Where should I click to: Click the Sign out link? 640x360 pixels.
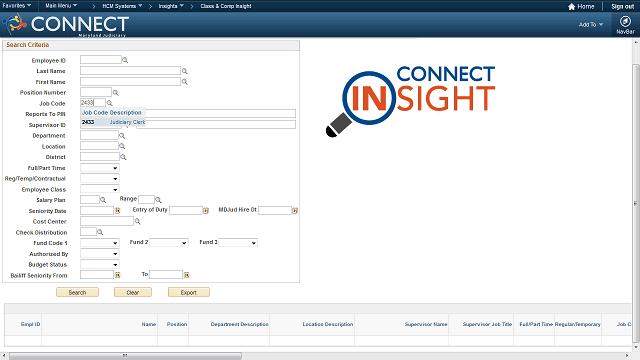pyautogui.click(x=622, y=7)
